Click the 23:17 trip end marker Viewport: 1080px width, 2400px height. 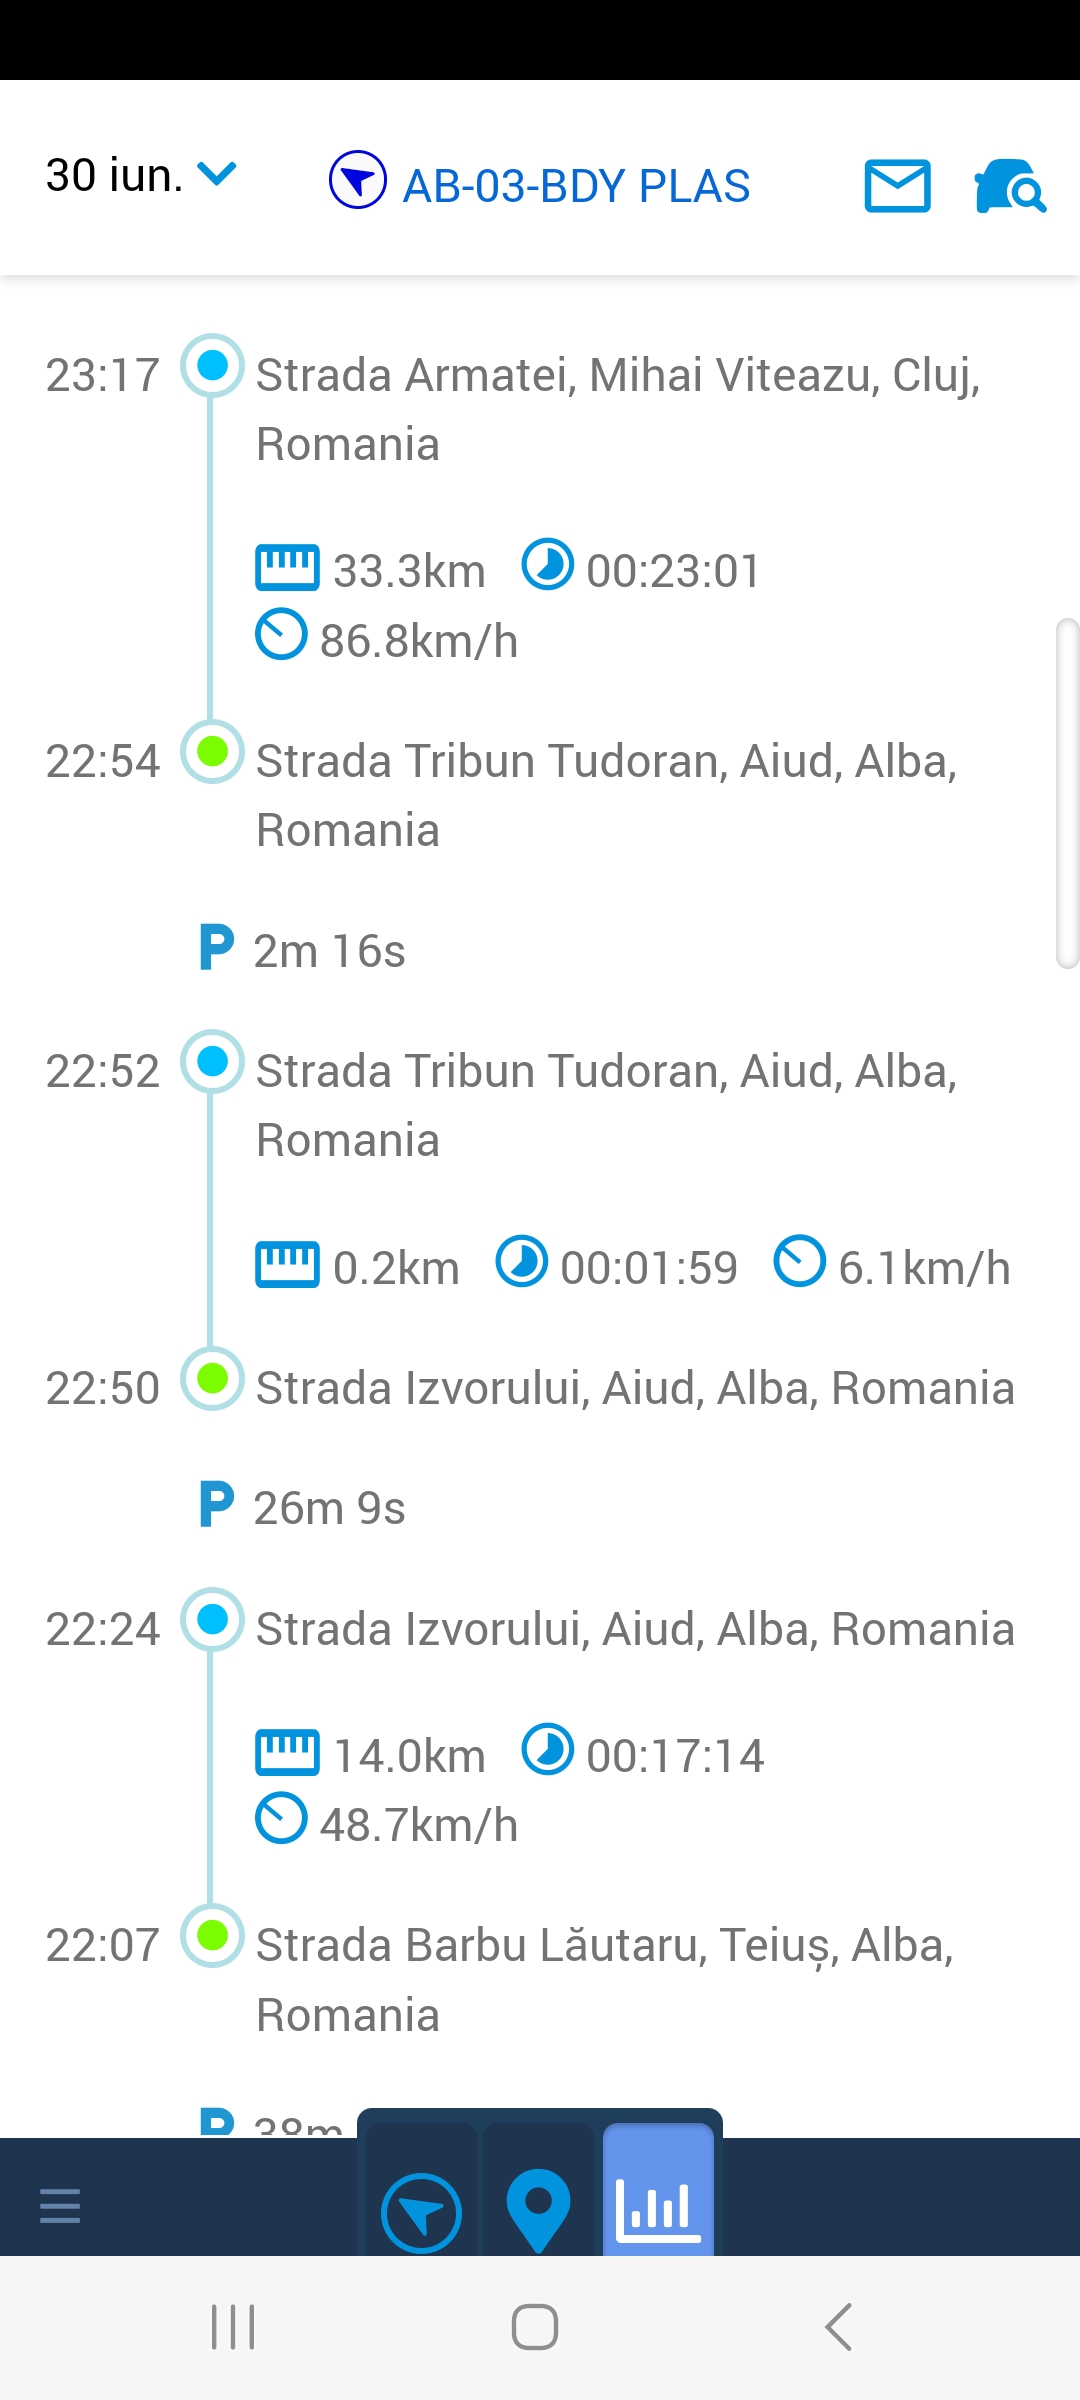click(x=212, y=365)
